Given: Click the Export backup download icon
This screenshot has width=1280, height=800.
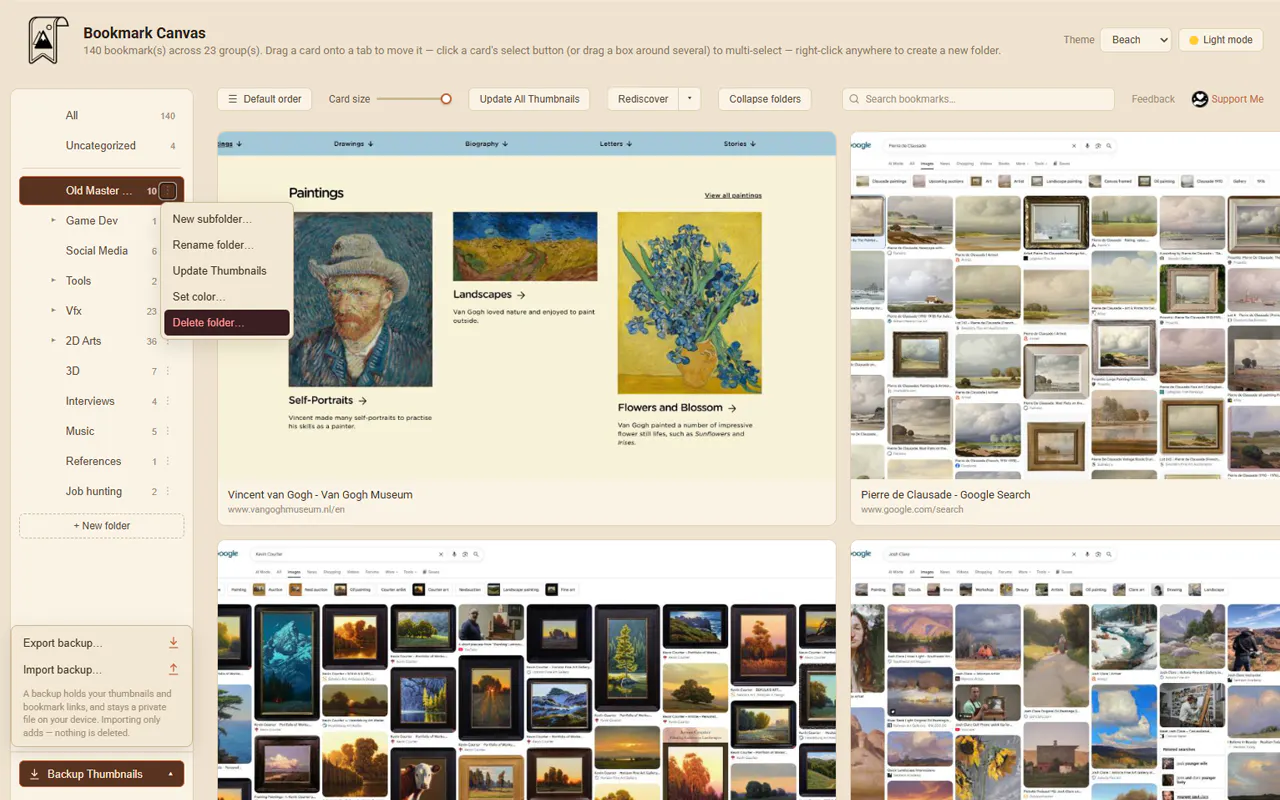Looking at the screenshot, I should click(x=173, y=643).
